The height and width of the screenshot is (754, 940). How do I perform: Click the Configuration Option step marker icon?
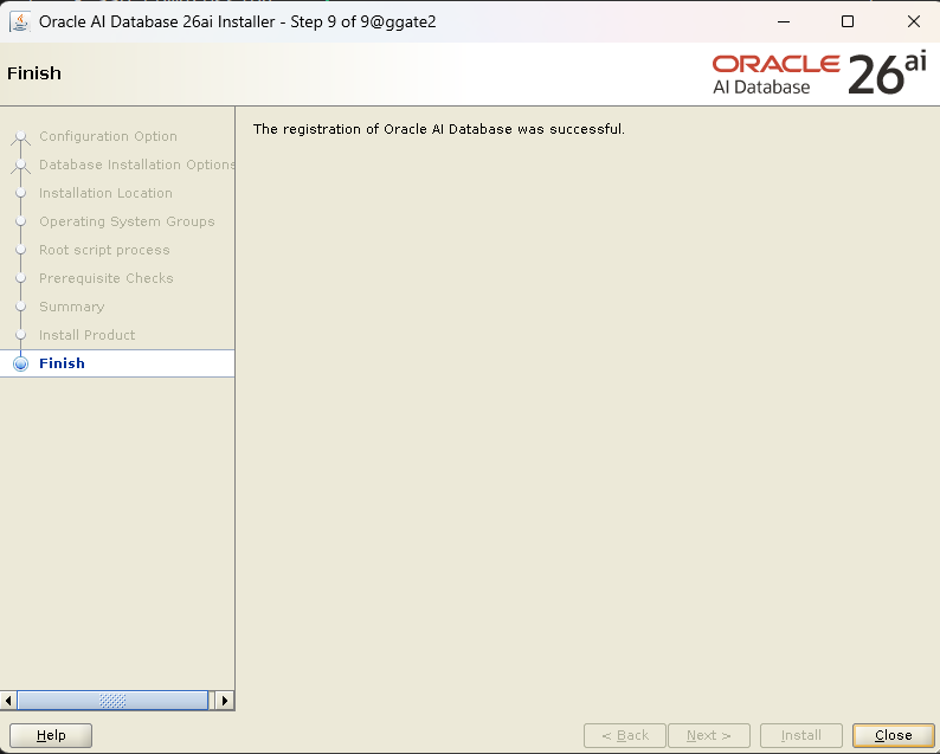[x=21, y=137]
